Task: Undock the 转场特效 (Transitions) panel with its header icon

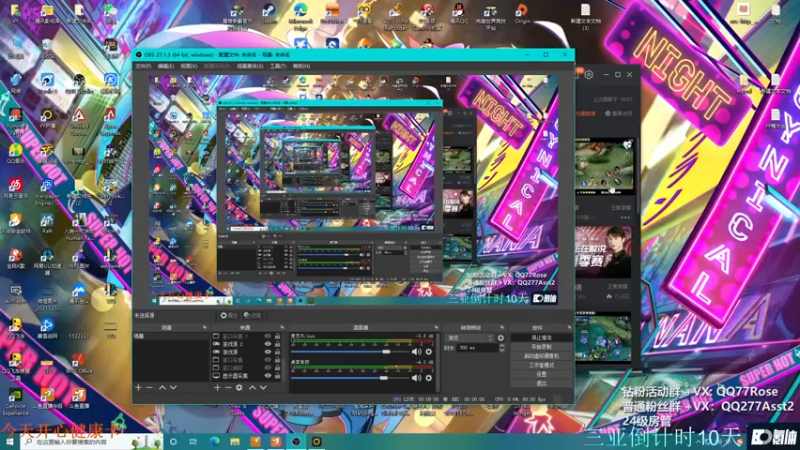Action: tap(502, 328)
